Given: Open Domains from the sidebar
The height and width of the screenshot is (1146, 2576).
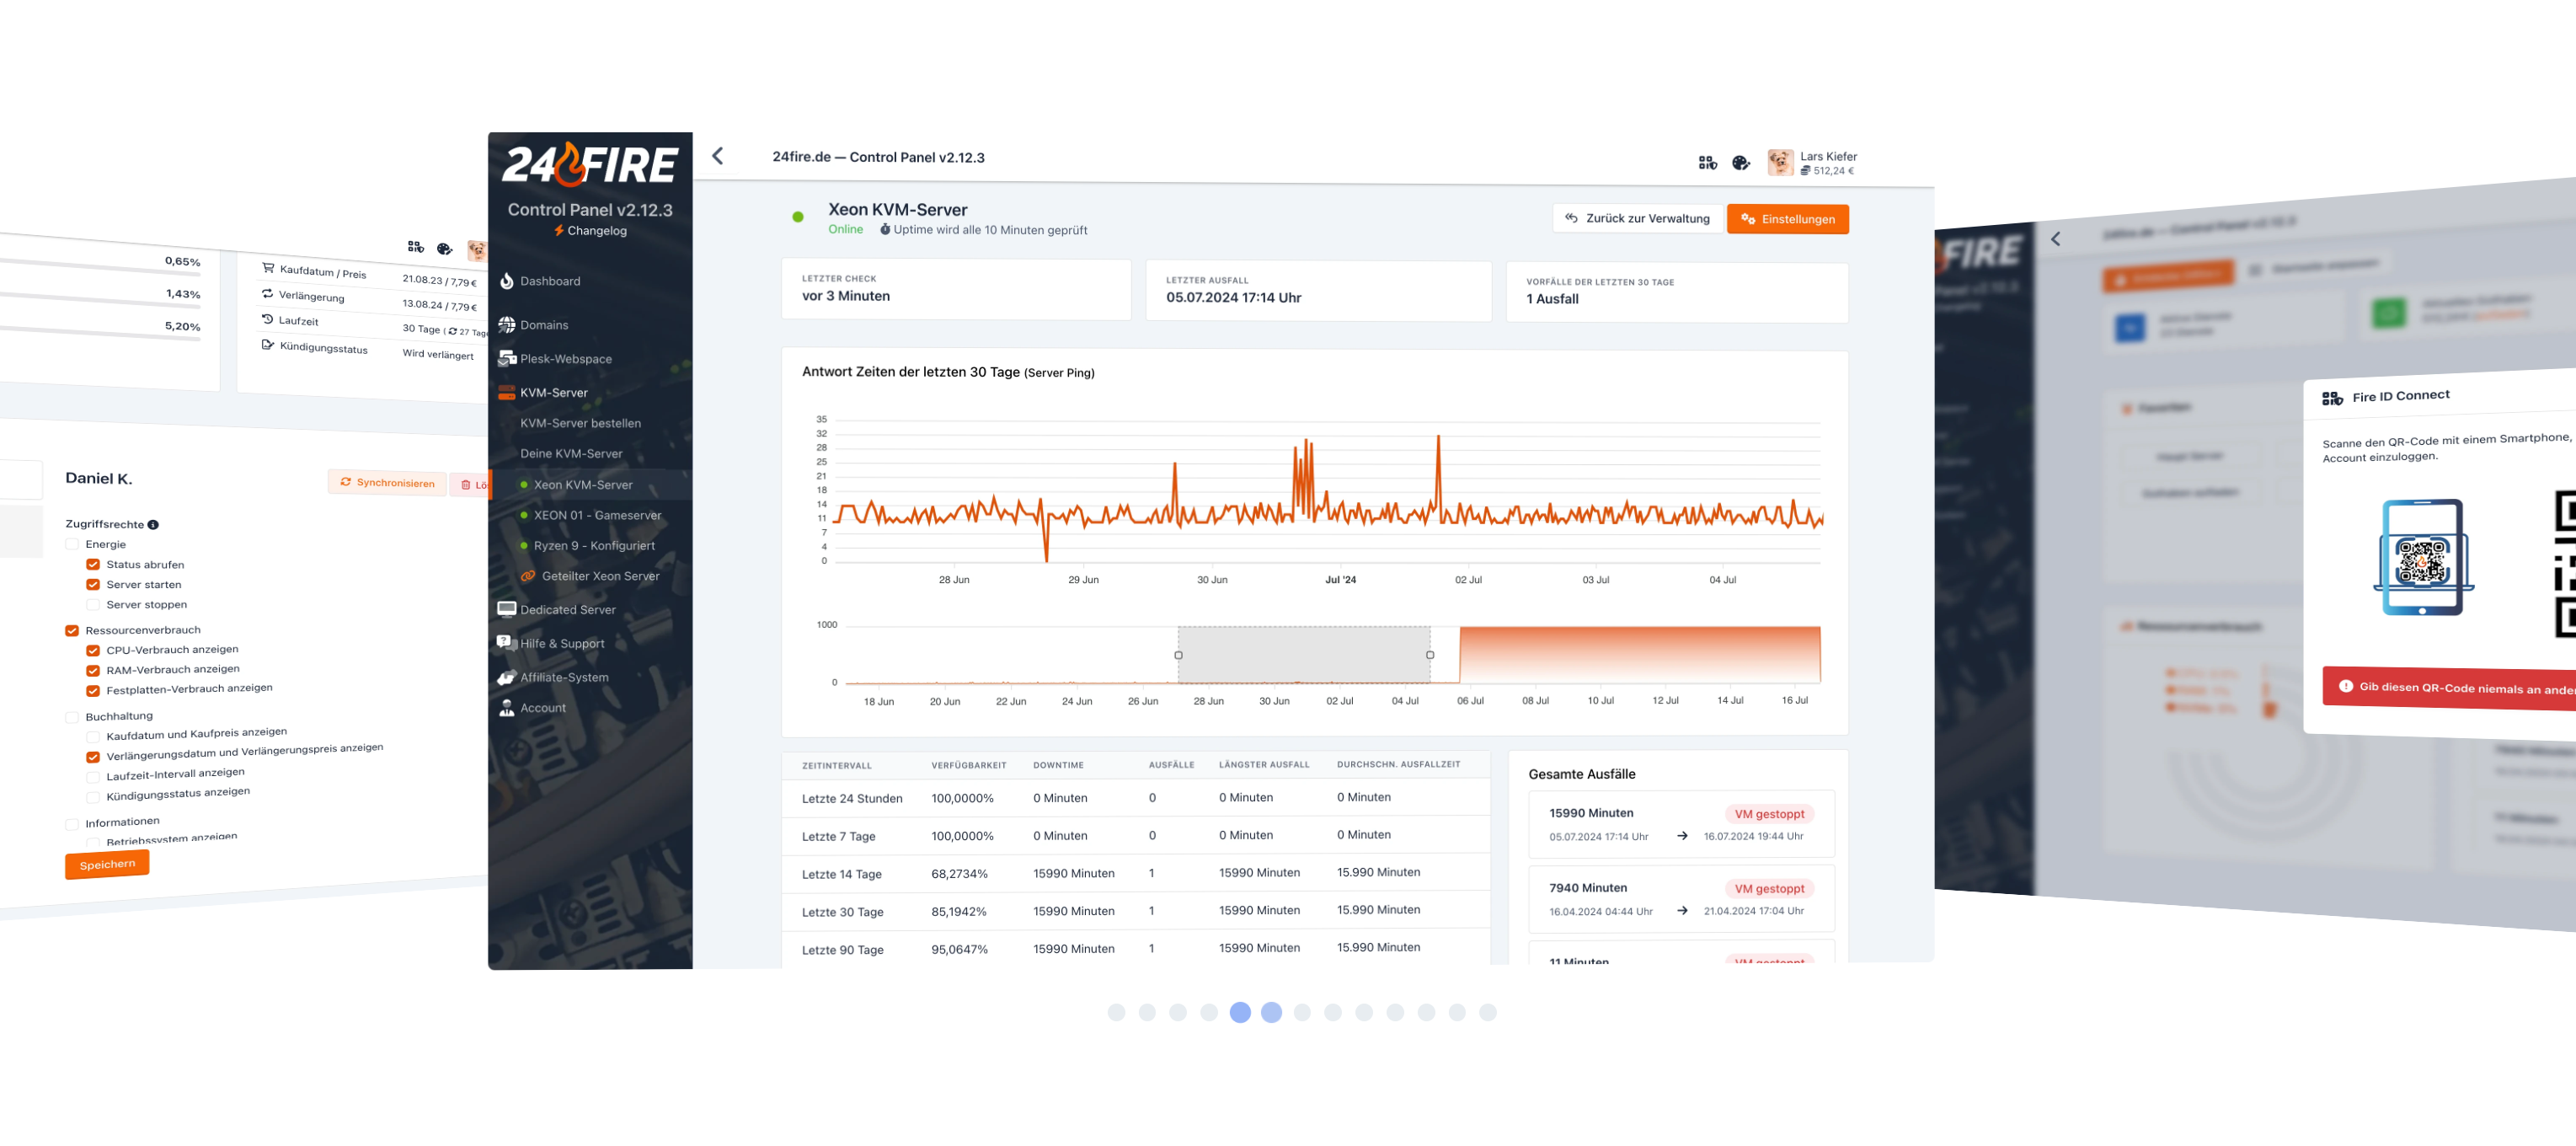Looking at the screenshot, I should 543,325.
